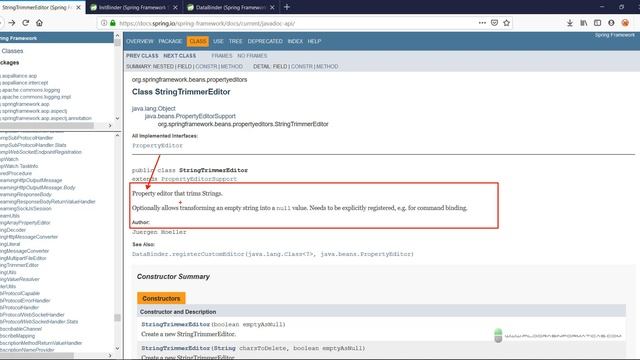Click the NO FRAMES link
Image resolution: width=640 pixels, height=360 pixels.
pyautogui.click(x=252, y=56)
